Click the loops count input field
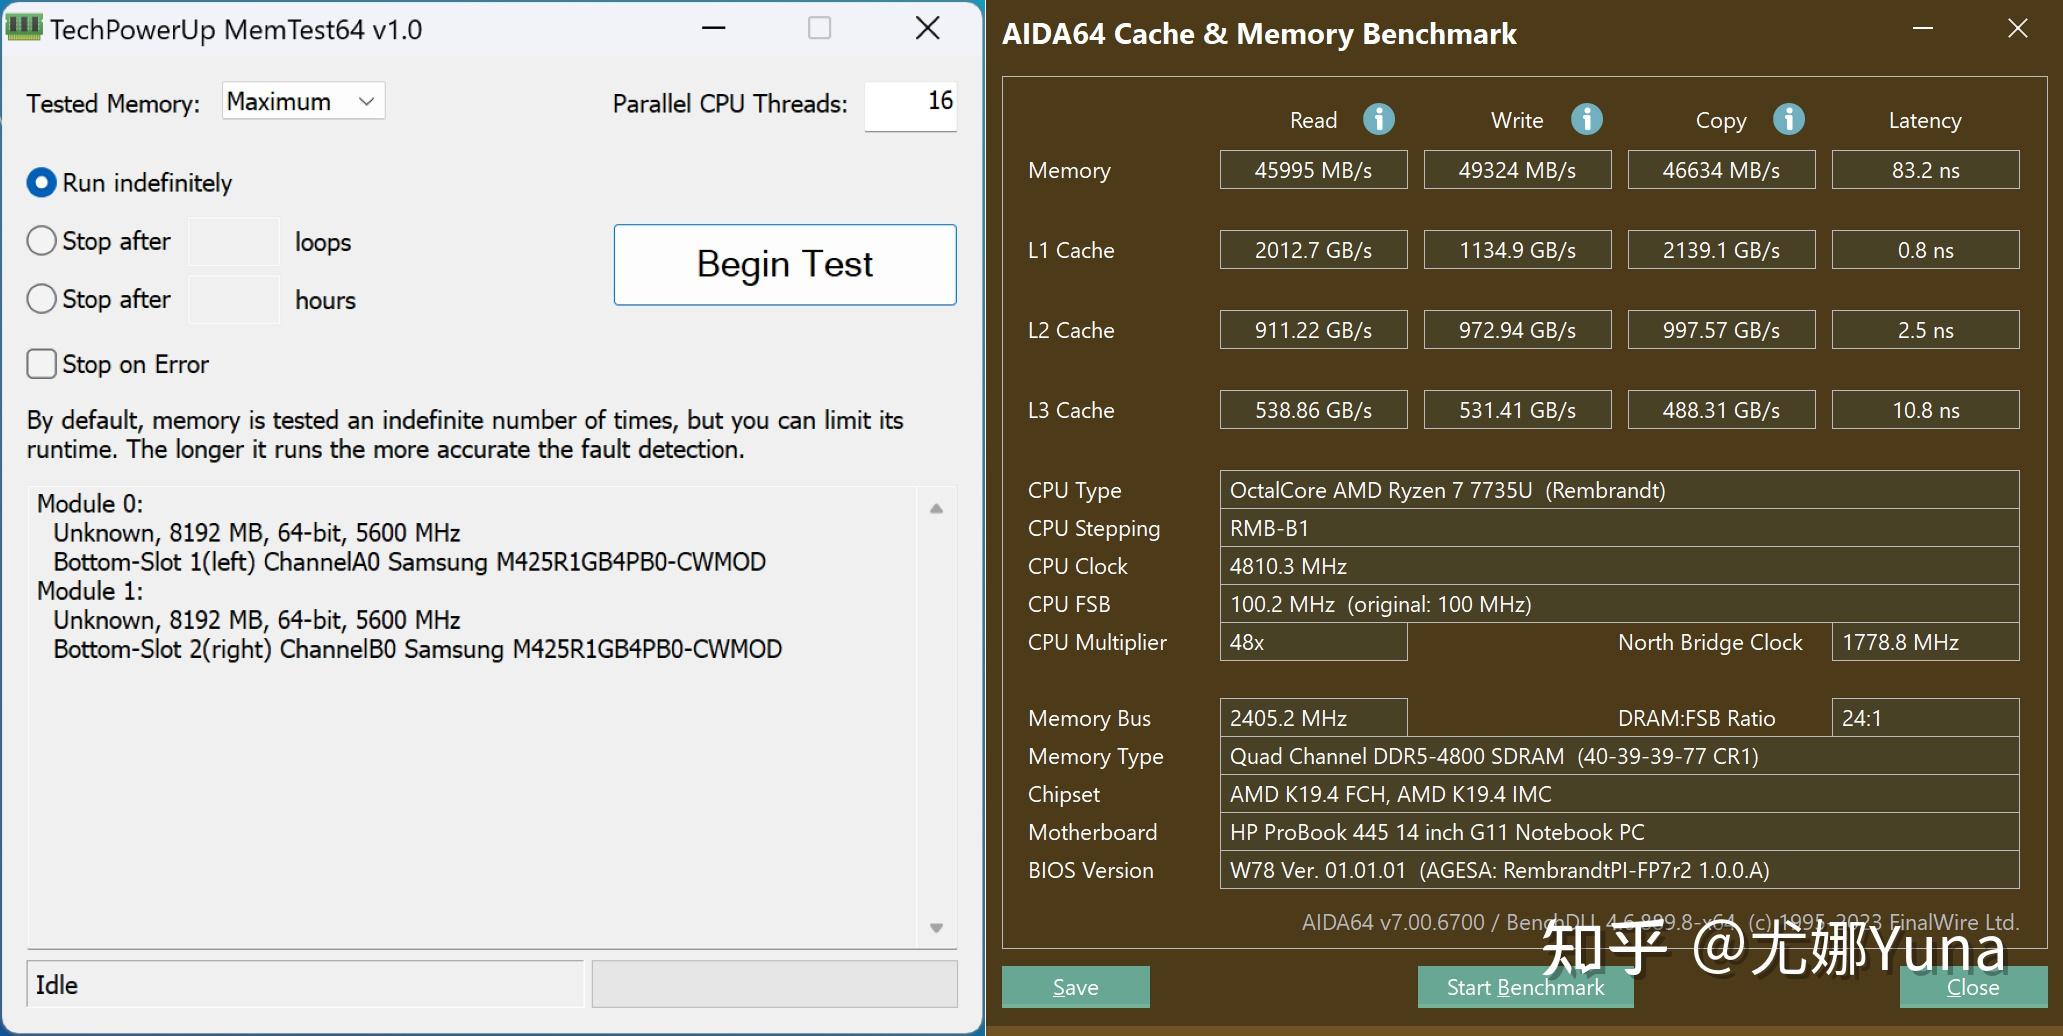Viewport: 2063px width, 1036px height. point(234,241)
